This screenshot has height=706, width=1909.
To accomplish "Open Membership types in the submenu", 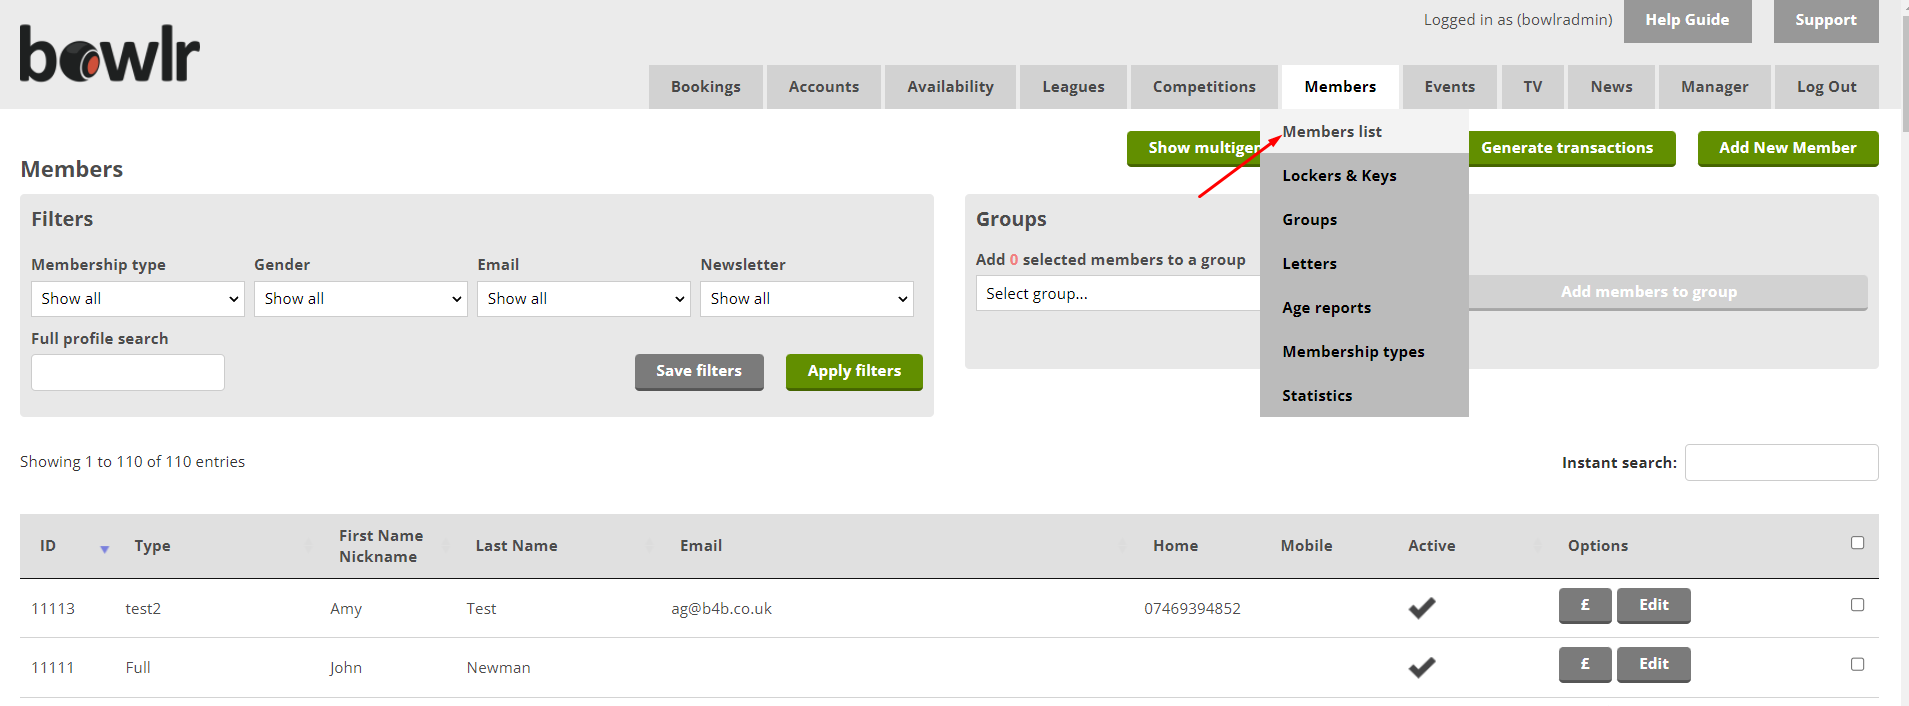I will [1353, 352].
